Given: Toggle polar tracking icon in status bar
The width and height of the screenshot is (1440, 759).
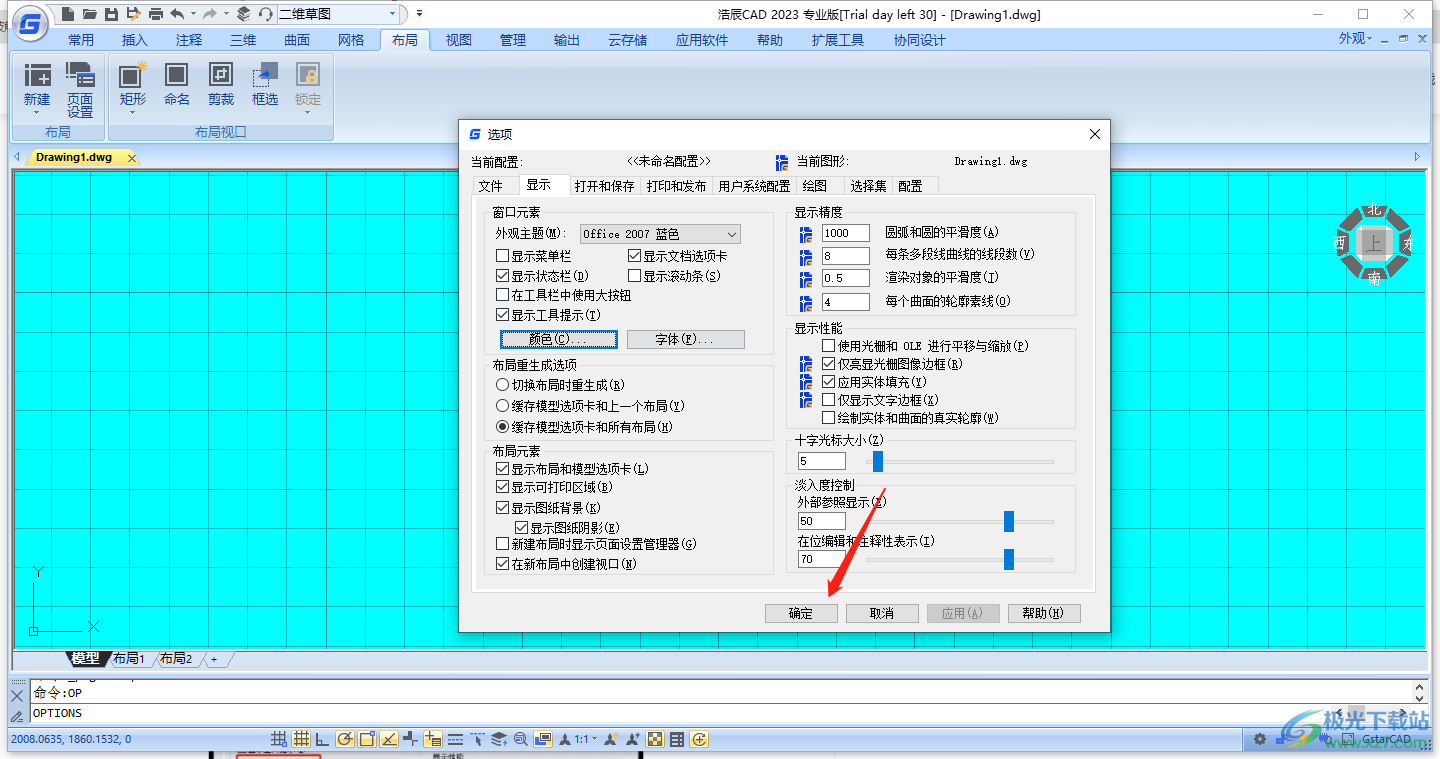Looking at the screenshot, I should pos(345,739).
